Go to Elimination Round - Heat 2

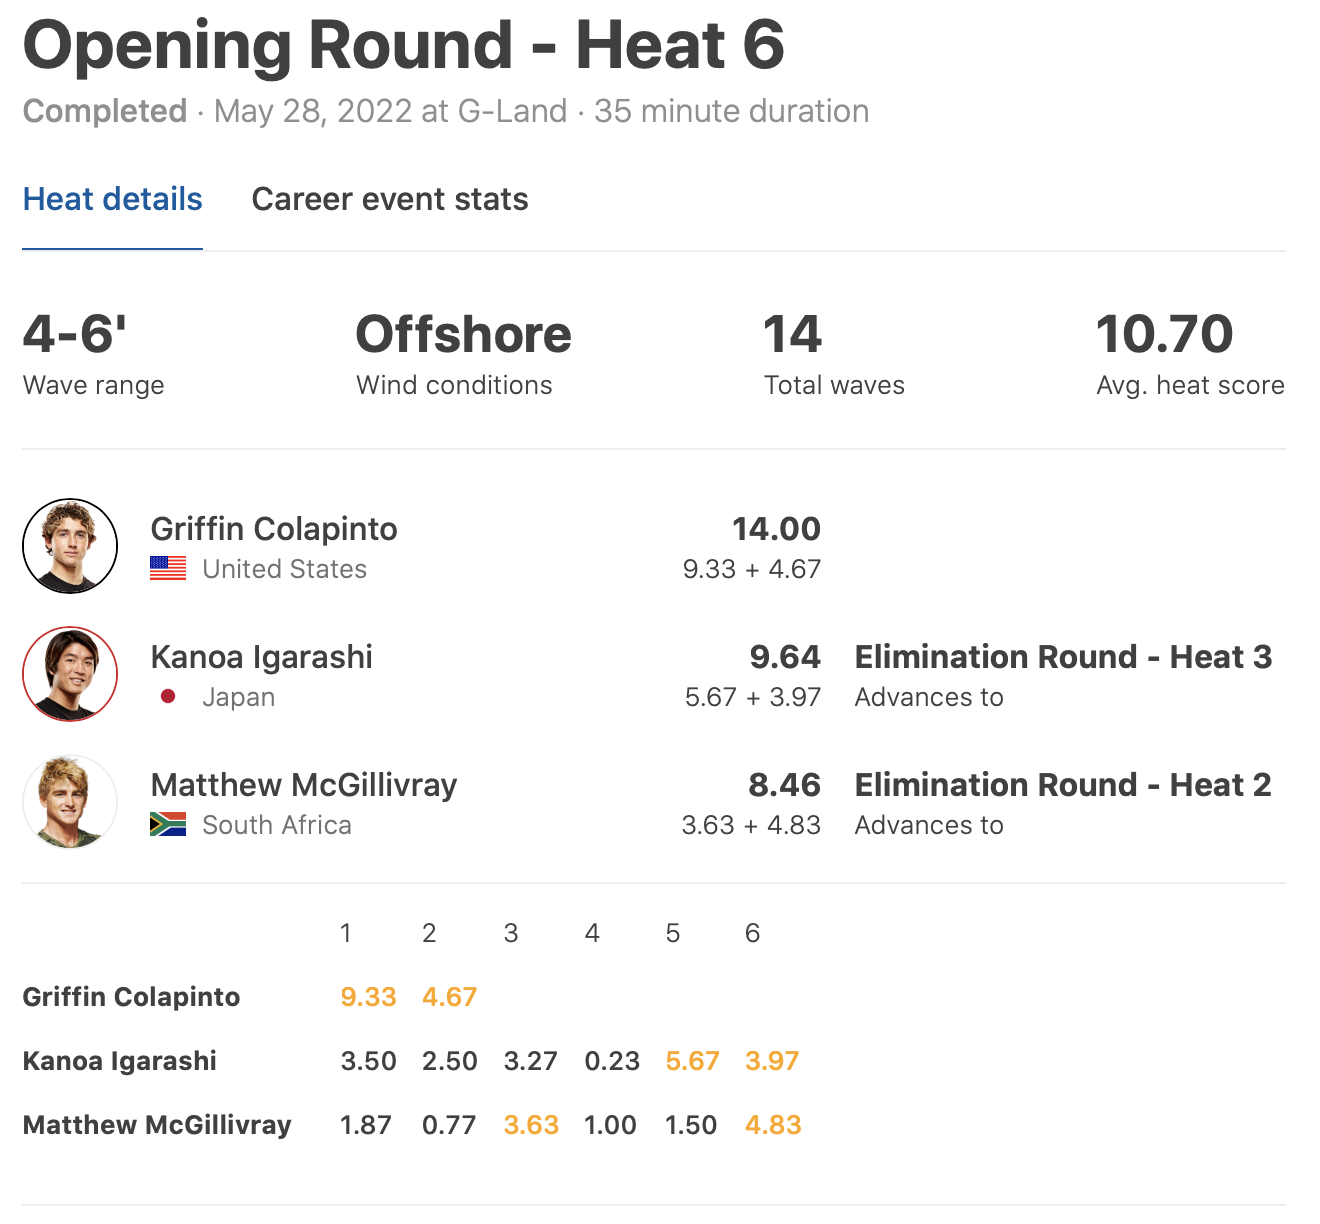click(x=1063, y=785)
